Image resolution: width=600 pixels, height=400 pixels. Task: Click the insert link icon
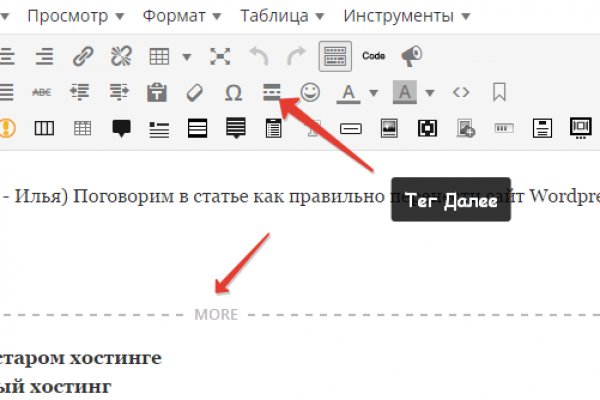84,56
